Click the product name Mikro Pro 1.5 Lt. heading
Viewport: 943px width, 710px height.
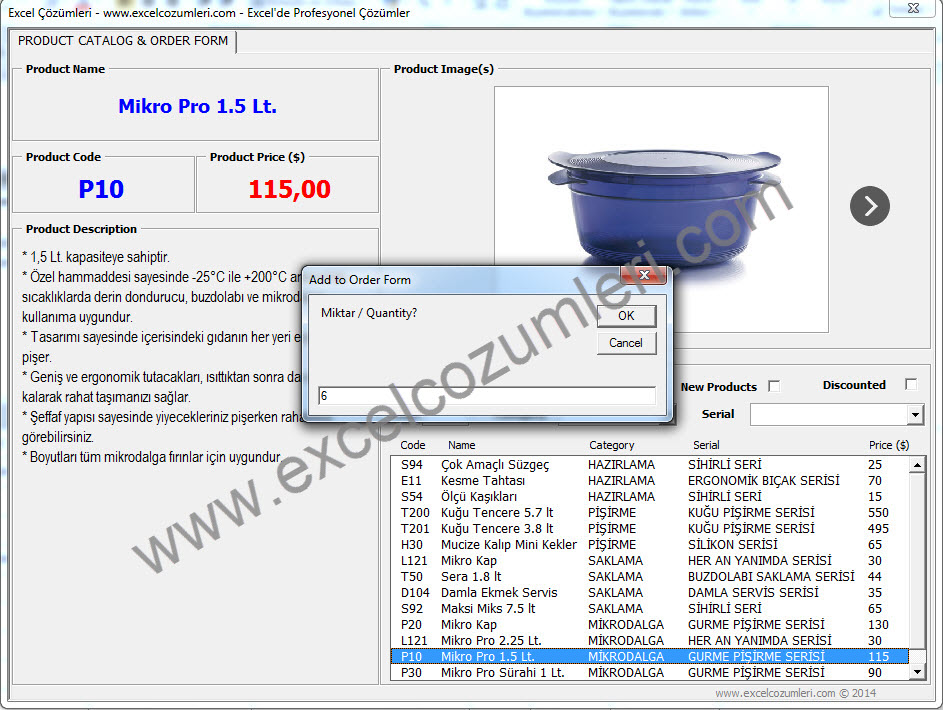(x=197, y=106)
